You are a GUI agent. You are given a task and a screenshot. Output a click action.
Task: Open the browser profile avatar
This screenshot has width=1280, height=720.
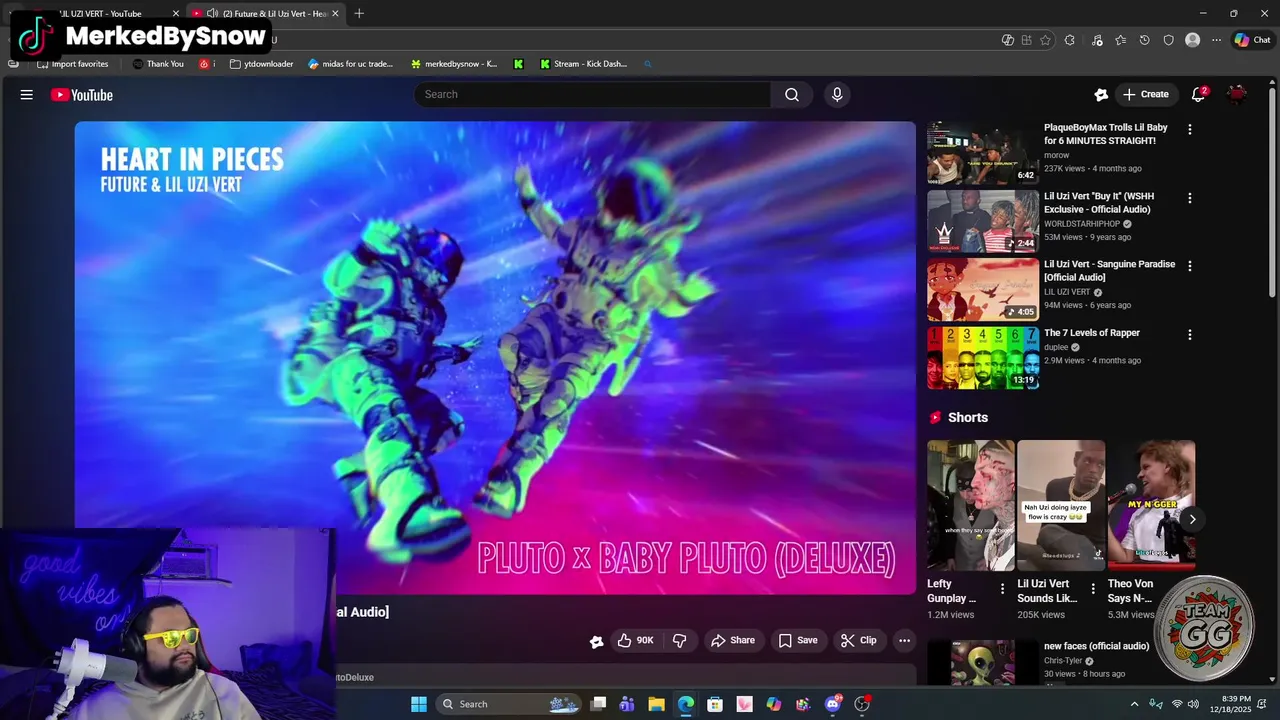(1192, 40)
